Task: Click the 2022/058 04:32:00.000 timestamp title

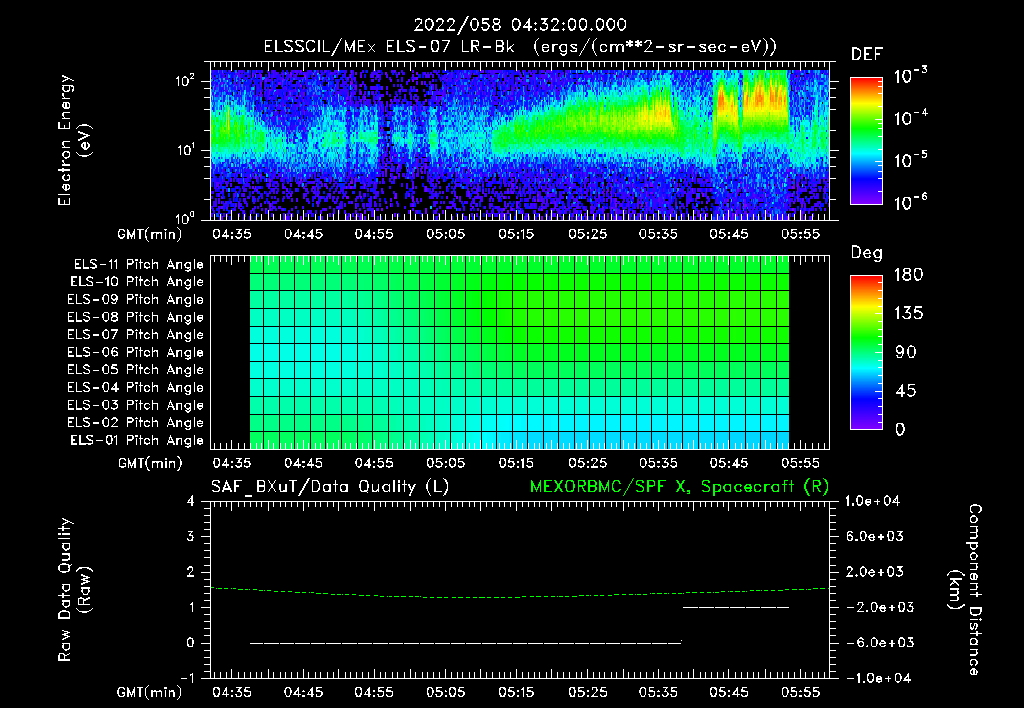Action: coord(519,25)
